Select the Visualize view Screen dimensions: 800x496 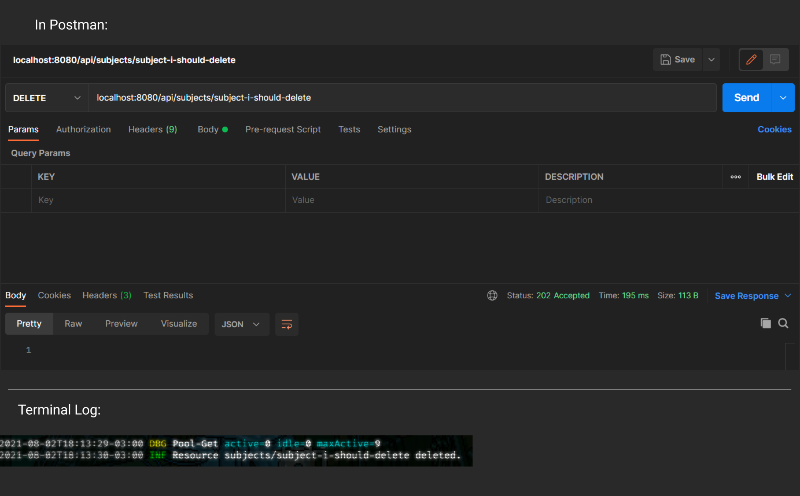pos(179,324)
